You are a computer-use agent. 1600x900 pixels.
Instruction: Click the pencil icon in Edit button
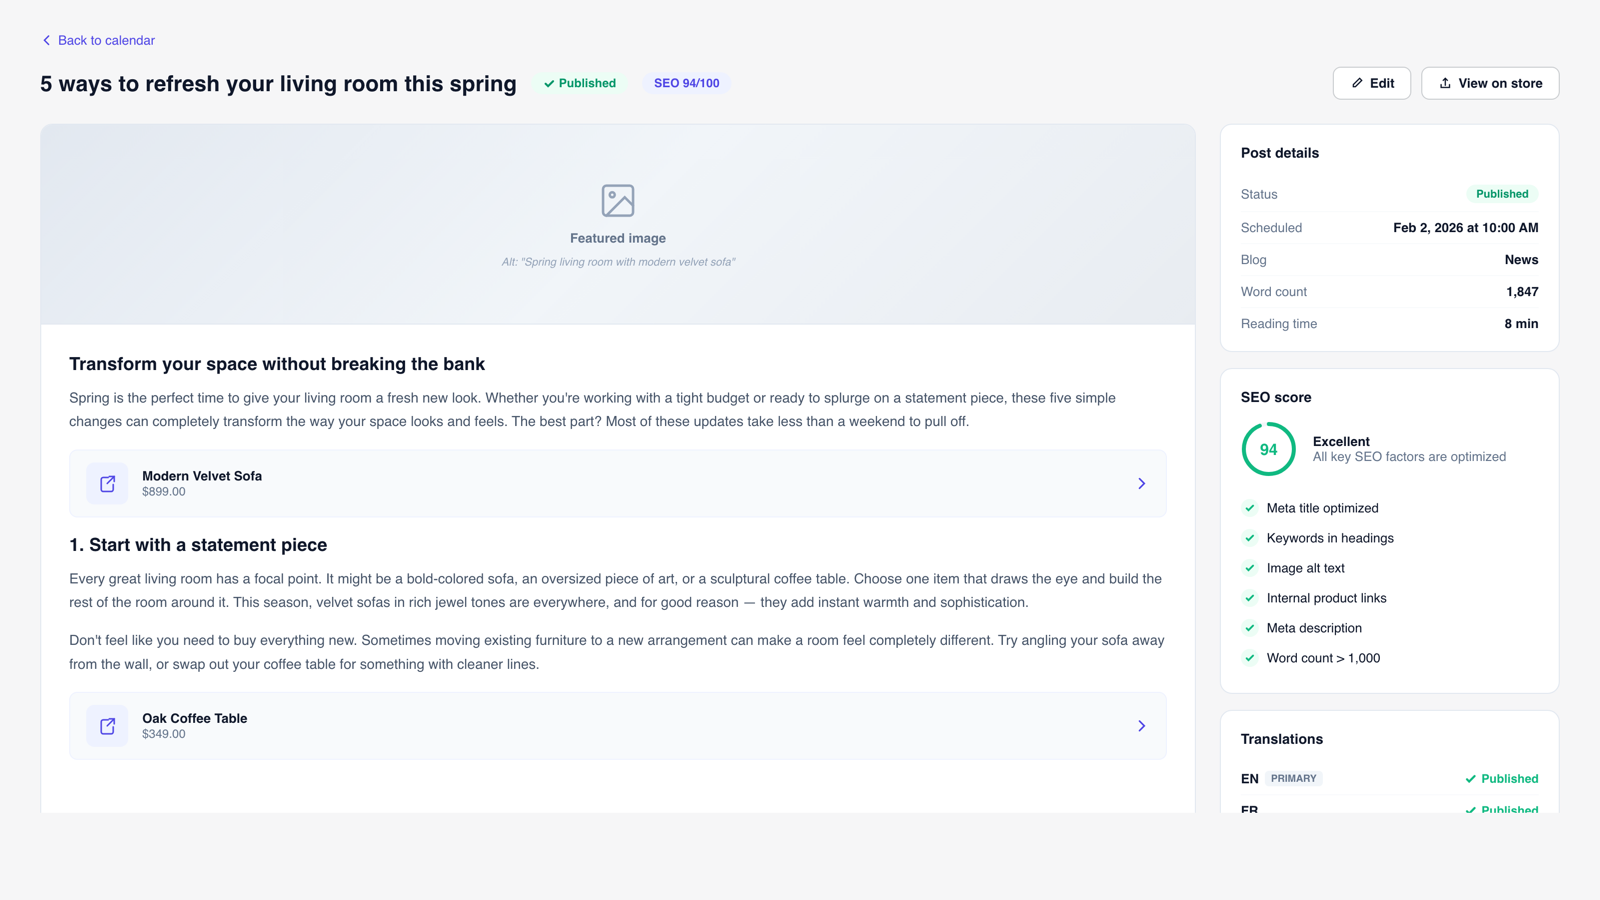1357,83
